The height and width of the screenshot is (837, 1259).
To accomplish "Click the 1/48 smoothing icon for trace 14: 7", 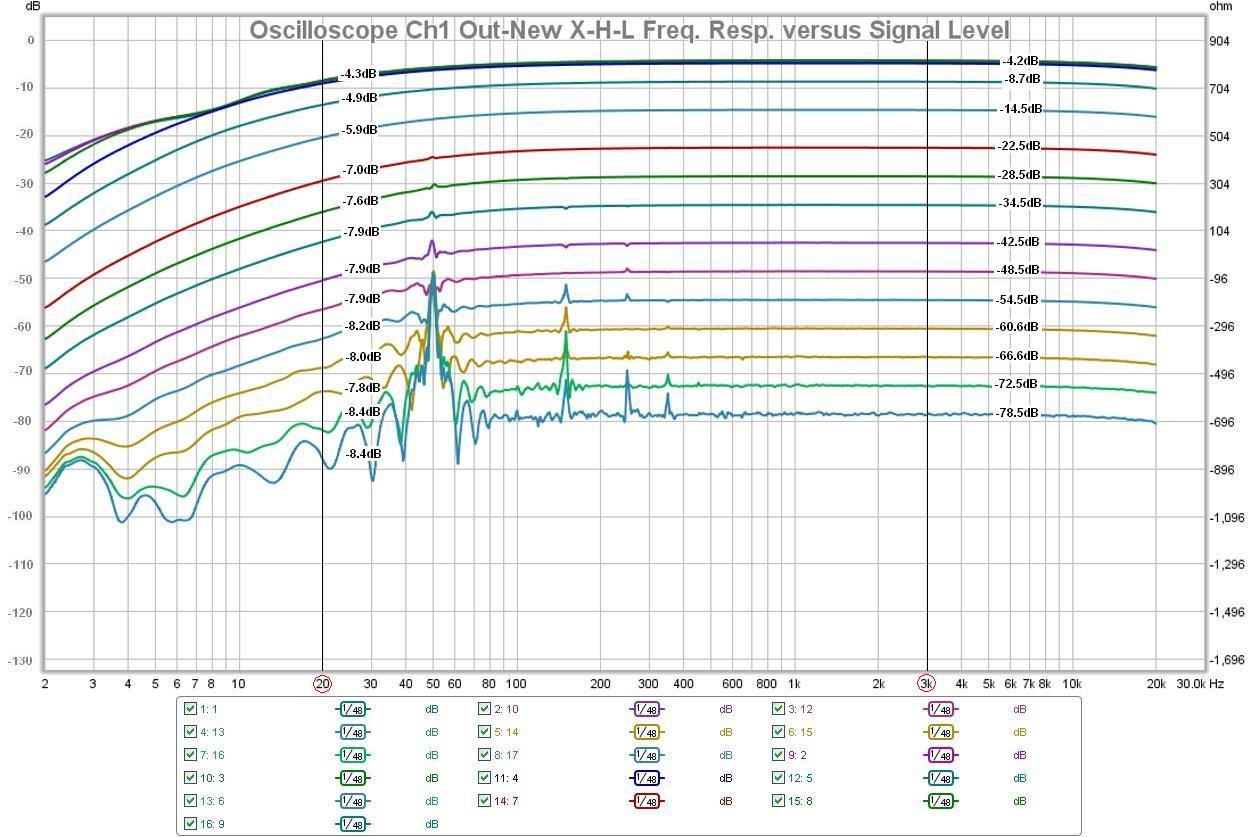I will click(646, 801).
